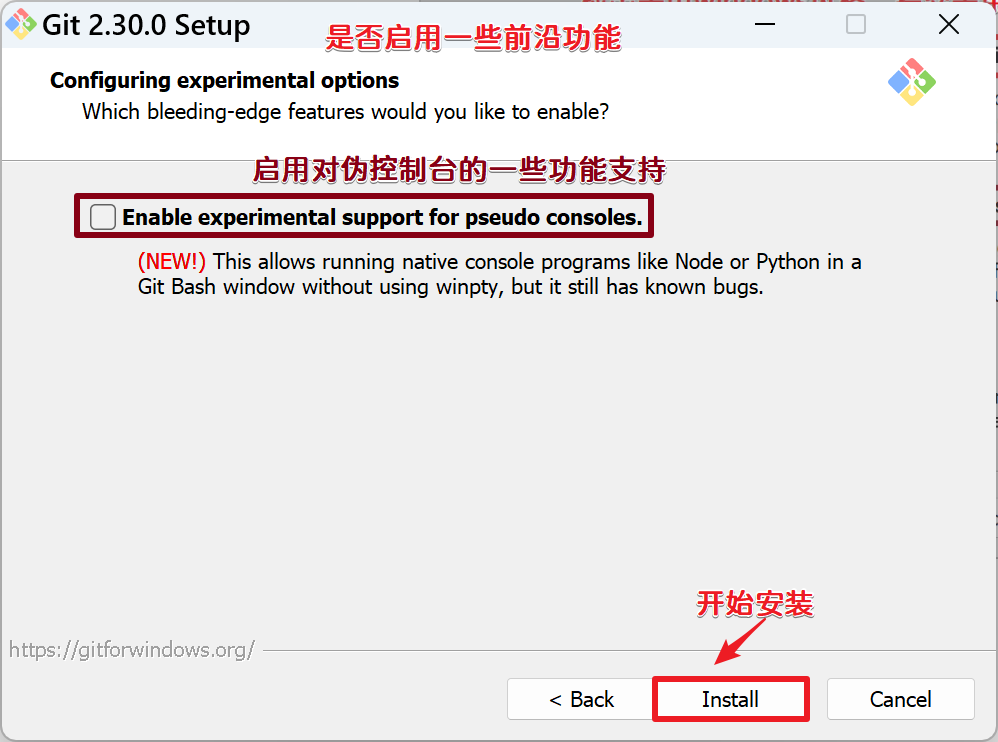Screen dimensions: 998x742
Task: Go back with the Back button
Action: pyautogui.click(x=580, y=699)
